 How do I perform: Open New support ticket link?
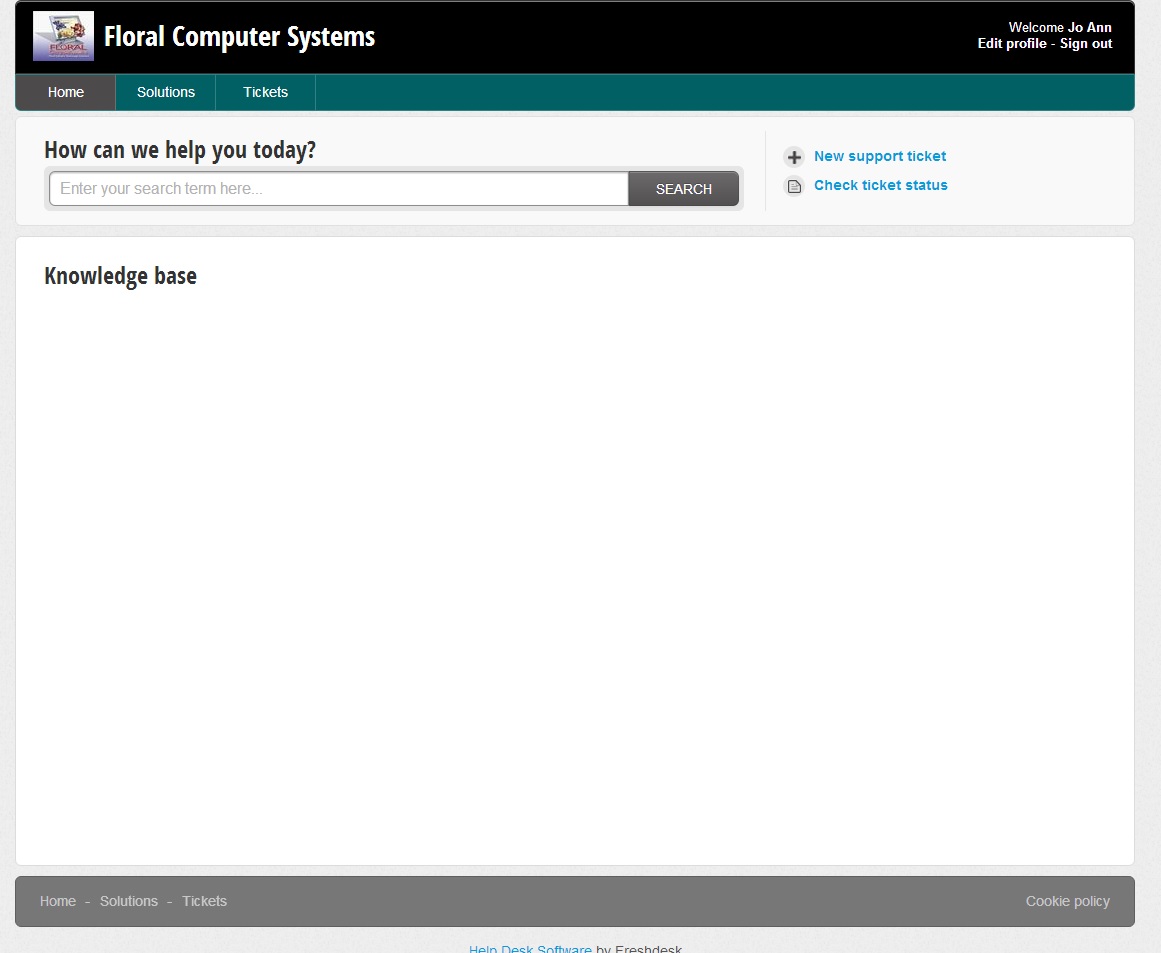(x=880, y=156)
